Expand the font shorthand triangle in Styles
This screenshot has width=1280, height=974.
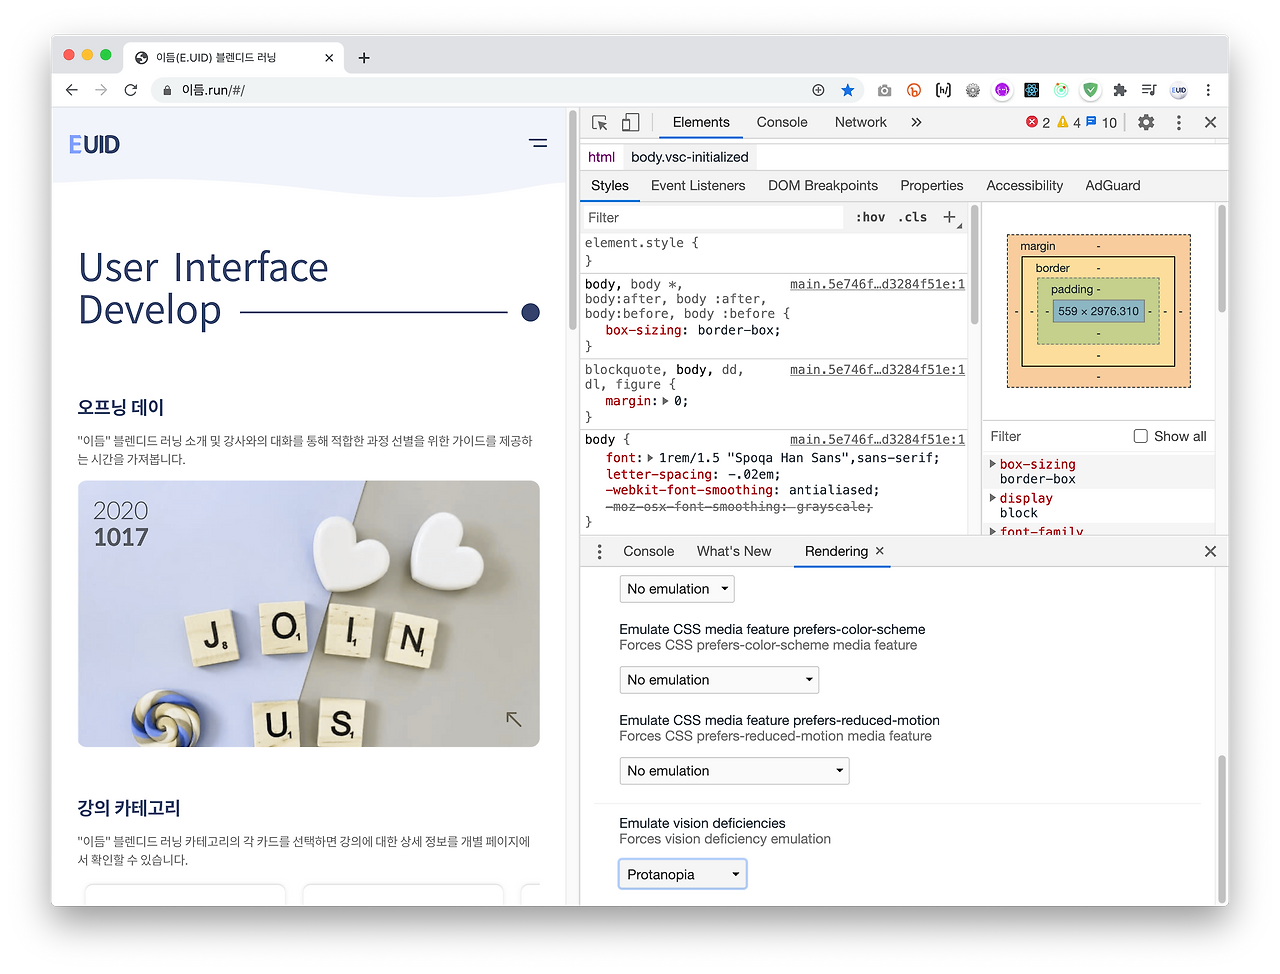pos(651,458)
